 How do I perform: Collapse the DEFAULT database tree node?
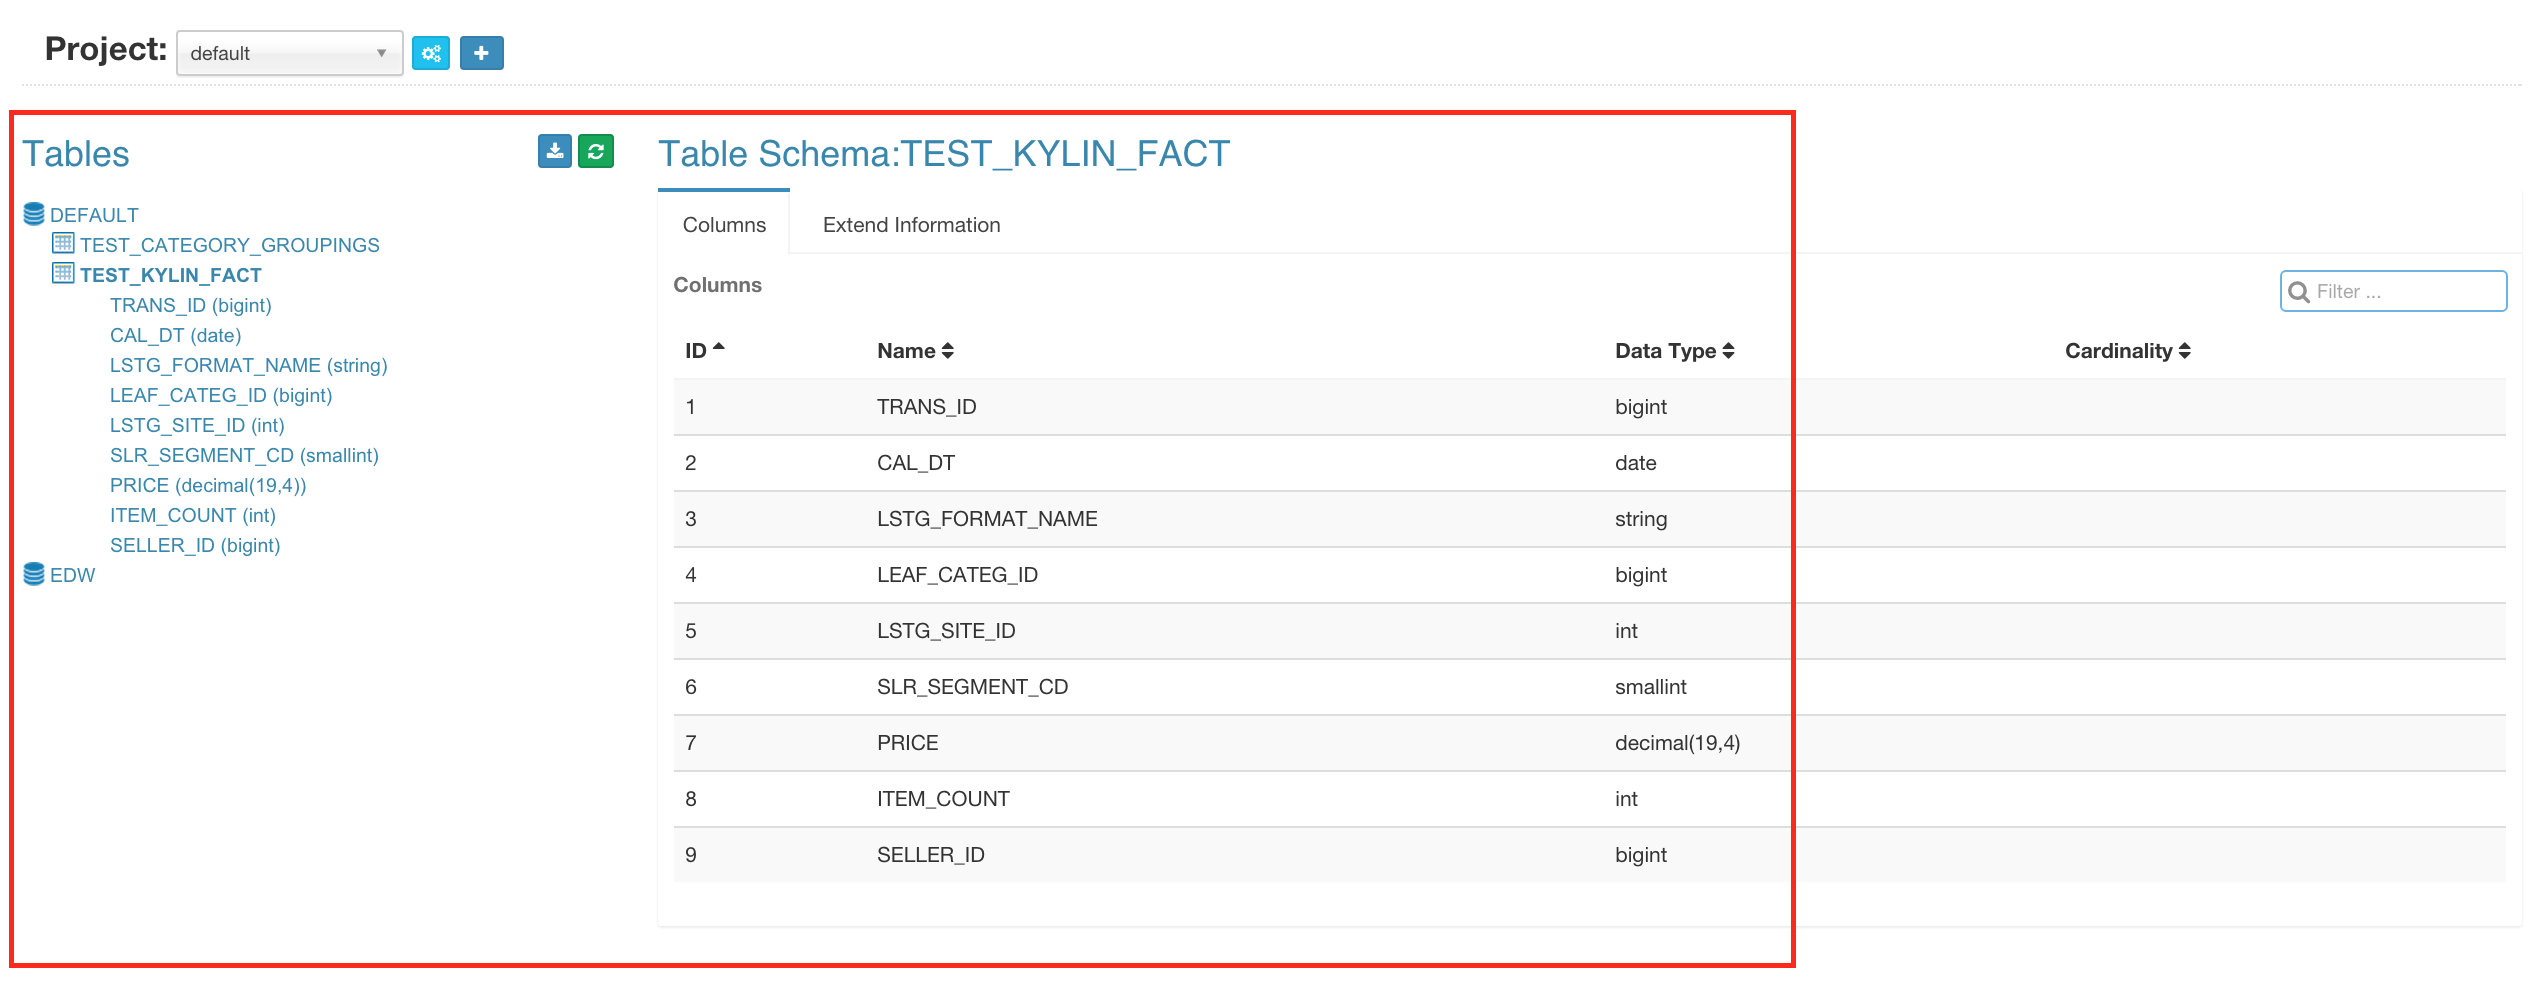(94, 215)
